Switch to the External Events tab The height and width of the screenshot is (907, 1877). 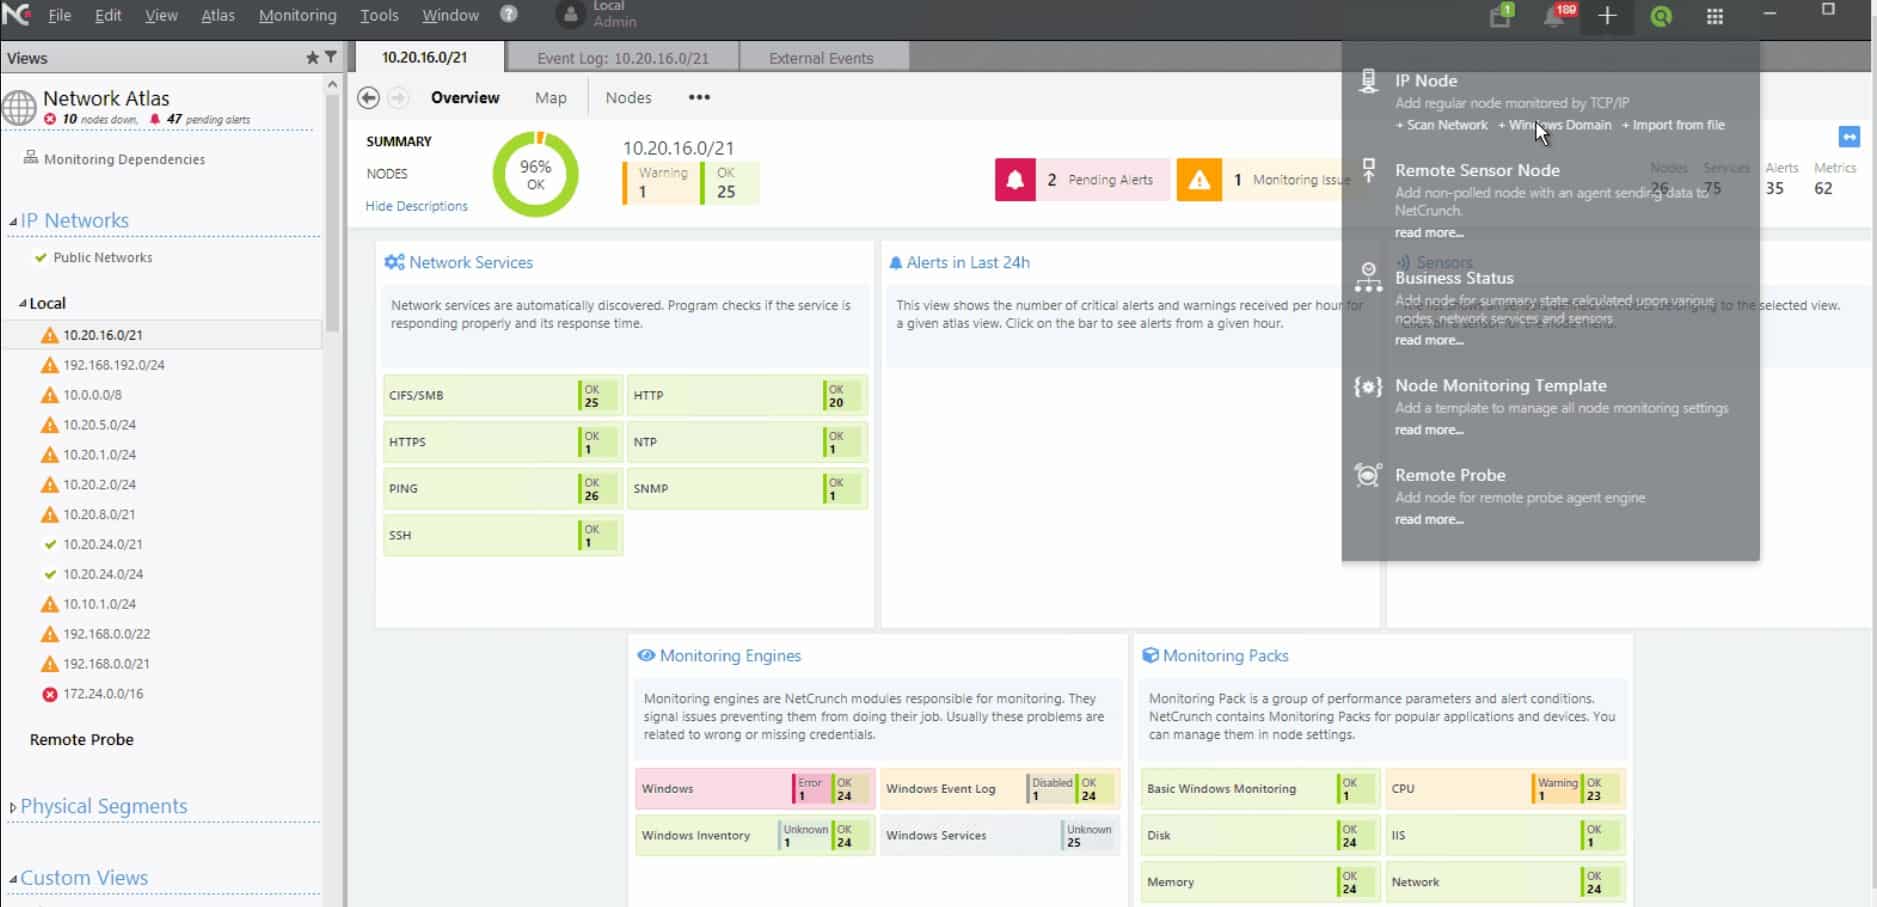tap(821, 57)
